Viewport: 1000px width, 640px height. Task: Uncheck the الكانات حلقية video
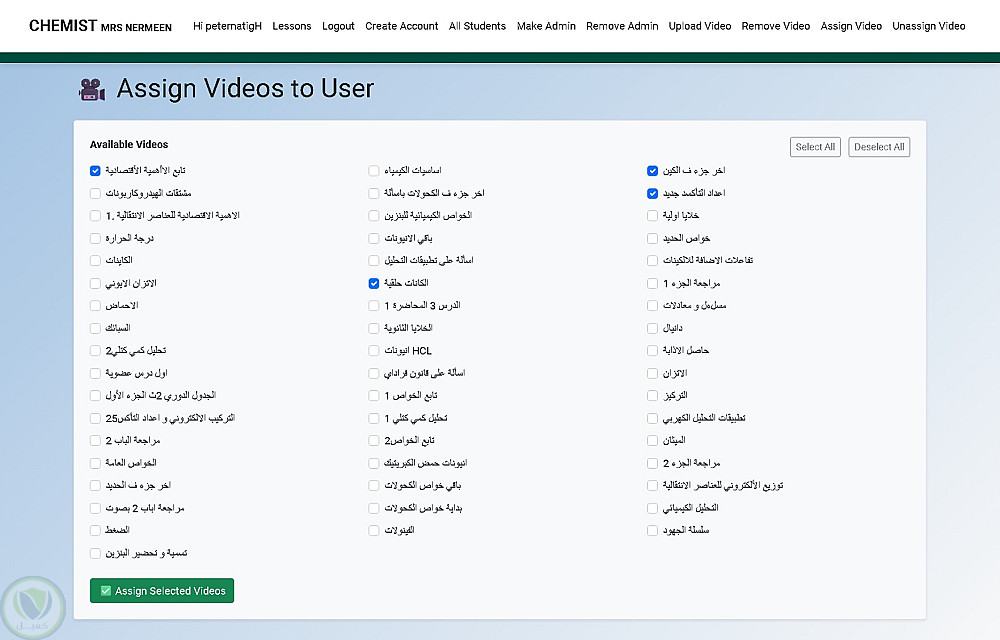coord(374,283)
